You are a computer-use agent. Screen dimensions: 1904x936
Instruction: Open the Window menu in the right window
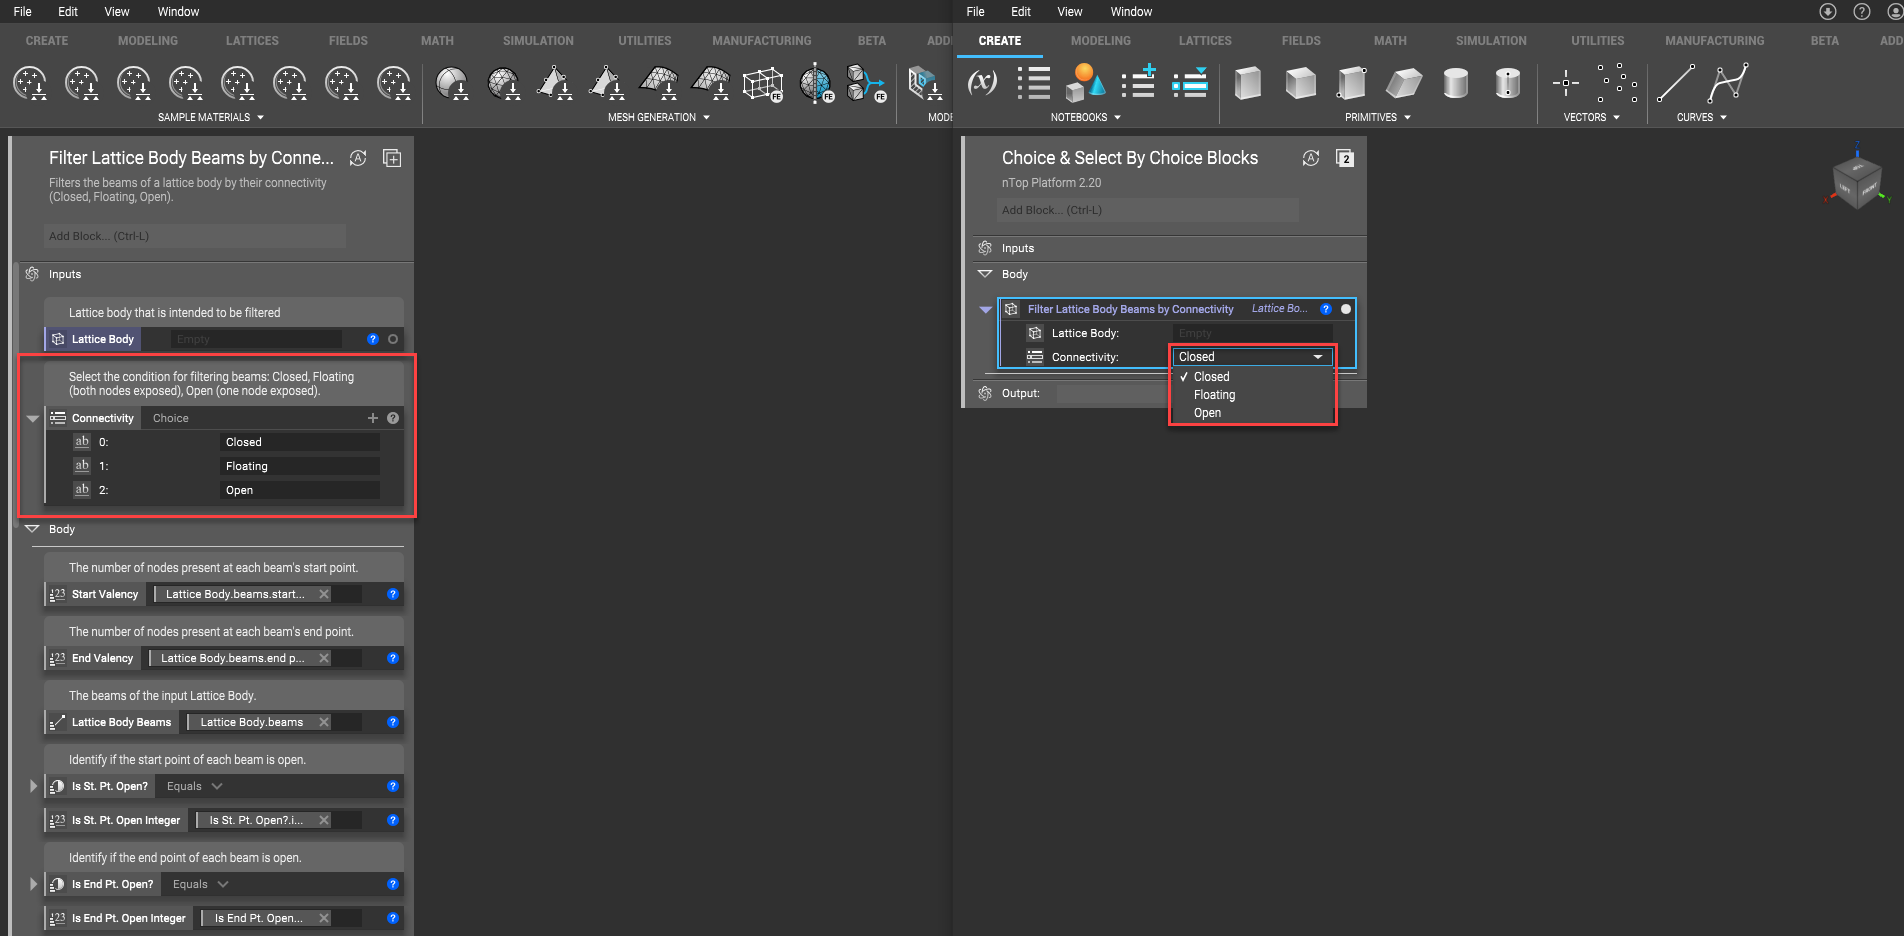click(1131, 12)
